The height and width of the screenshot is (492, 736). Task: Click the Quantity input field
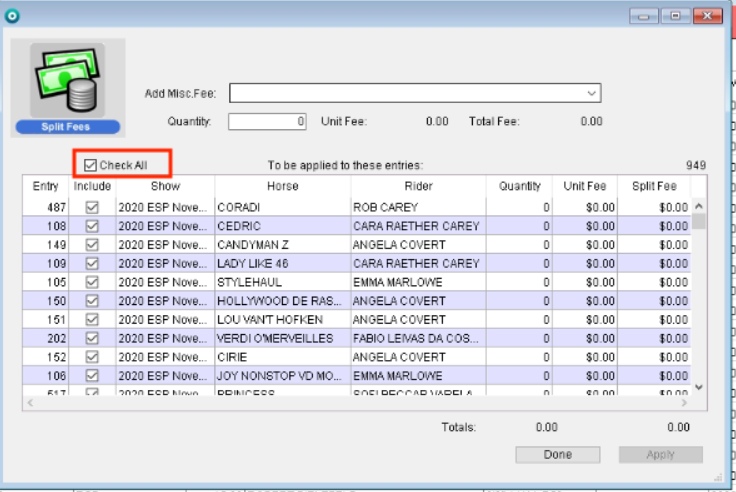tap(267, 122)
